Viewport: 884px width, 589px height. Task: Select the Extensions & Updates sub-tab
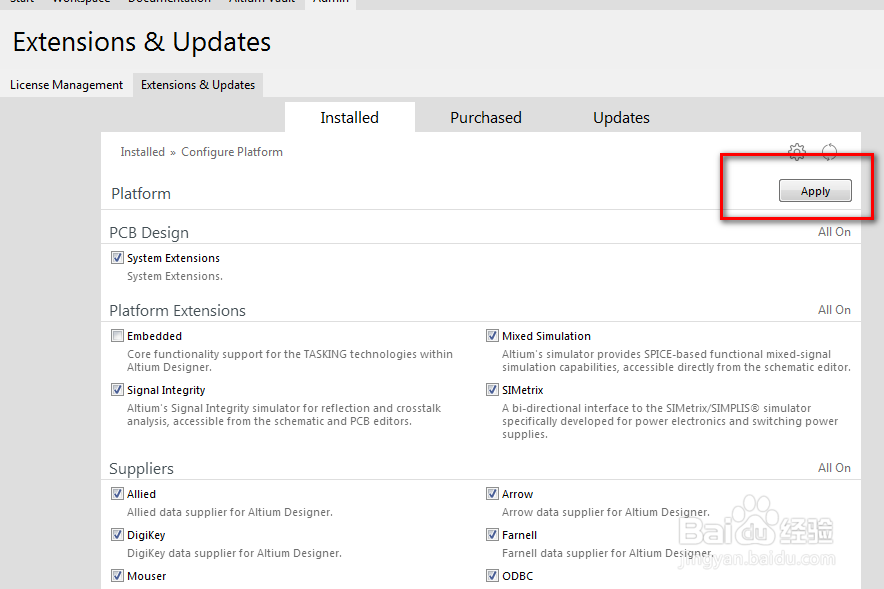click(x=198, y=85)
